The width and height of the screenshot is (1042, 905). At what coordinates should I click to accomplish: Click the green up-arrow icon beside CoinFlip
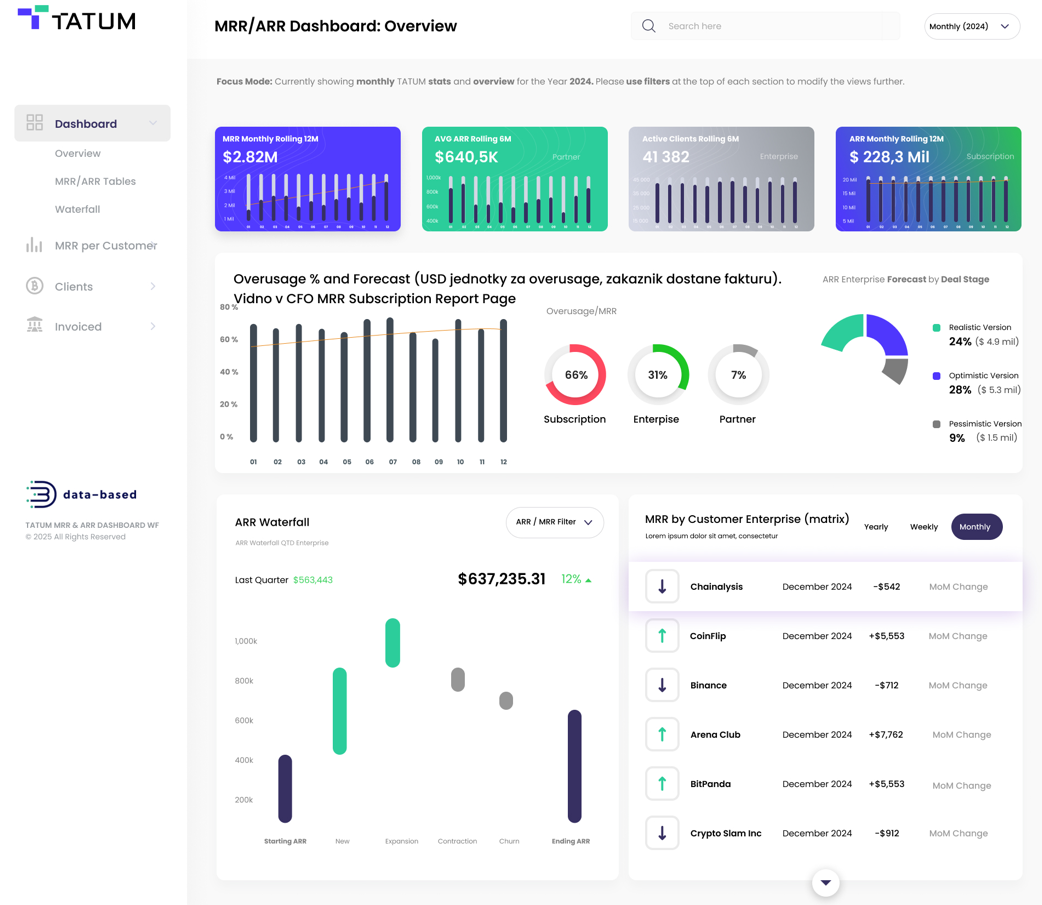pos(662,635)
